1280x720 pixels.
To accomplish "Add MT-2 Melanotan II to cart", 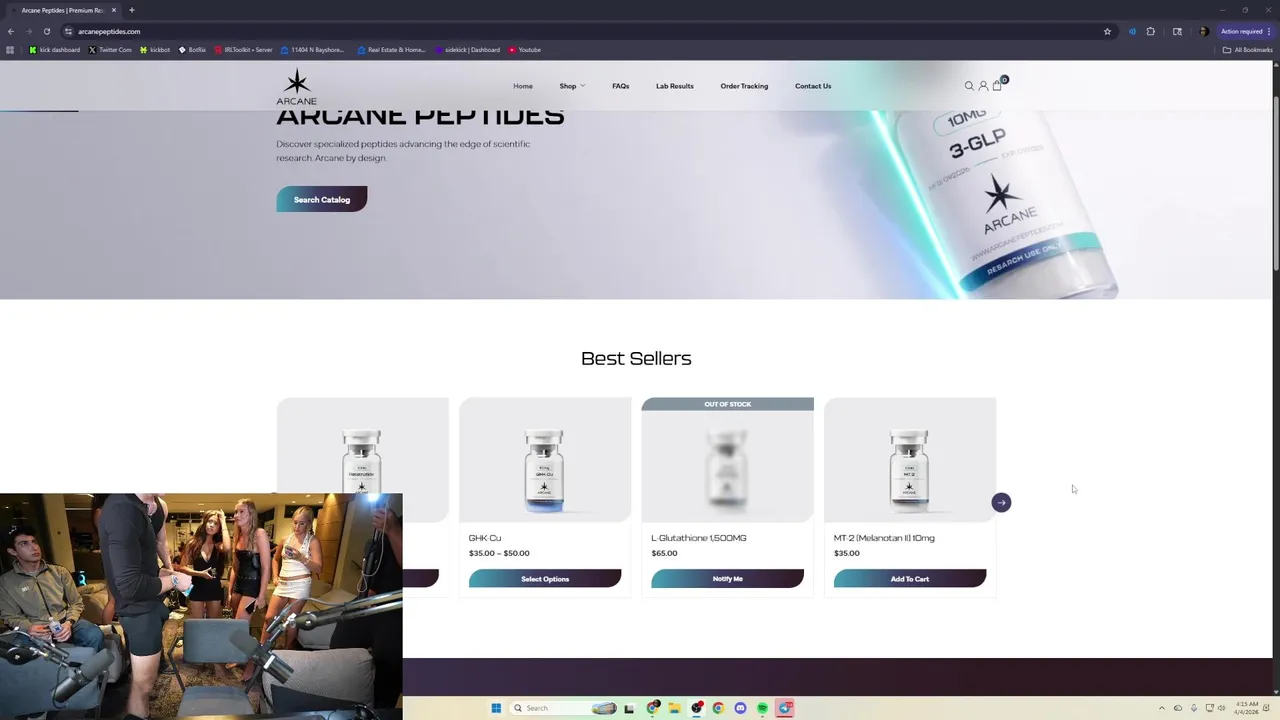I will [910, 579].
